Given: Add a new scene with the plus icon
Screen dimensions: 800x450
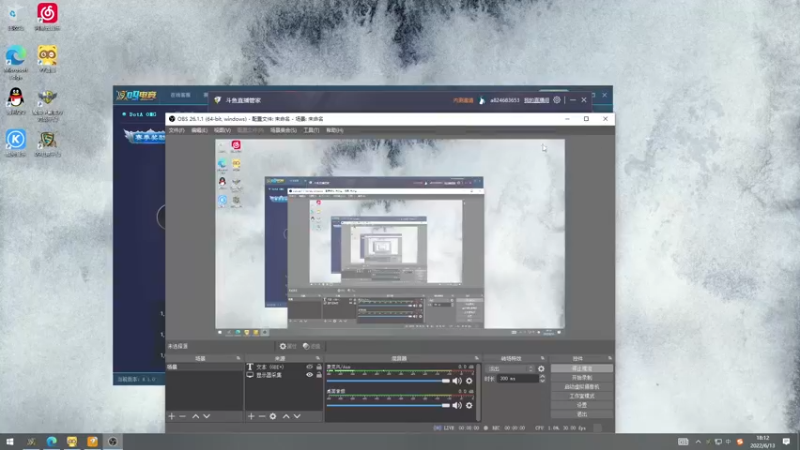Looking at the screenshot, I should click(171, 416).
